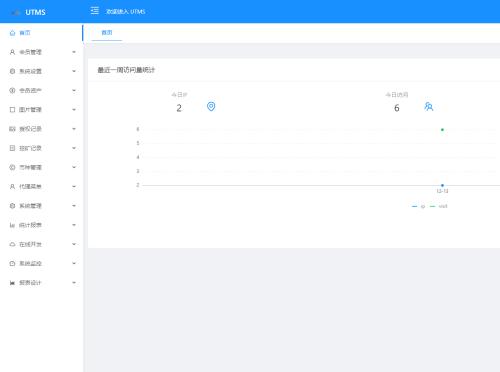Click the blue location pin icon
This screenshot has height=372, width=500.
(211, 107)
